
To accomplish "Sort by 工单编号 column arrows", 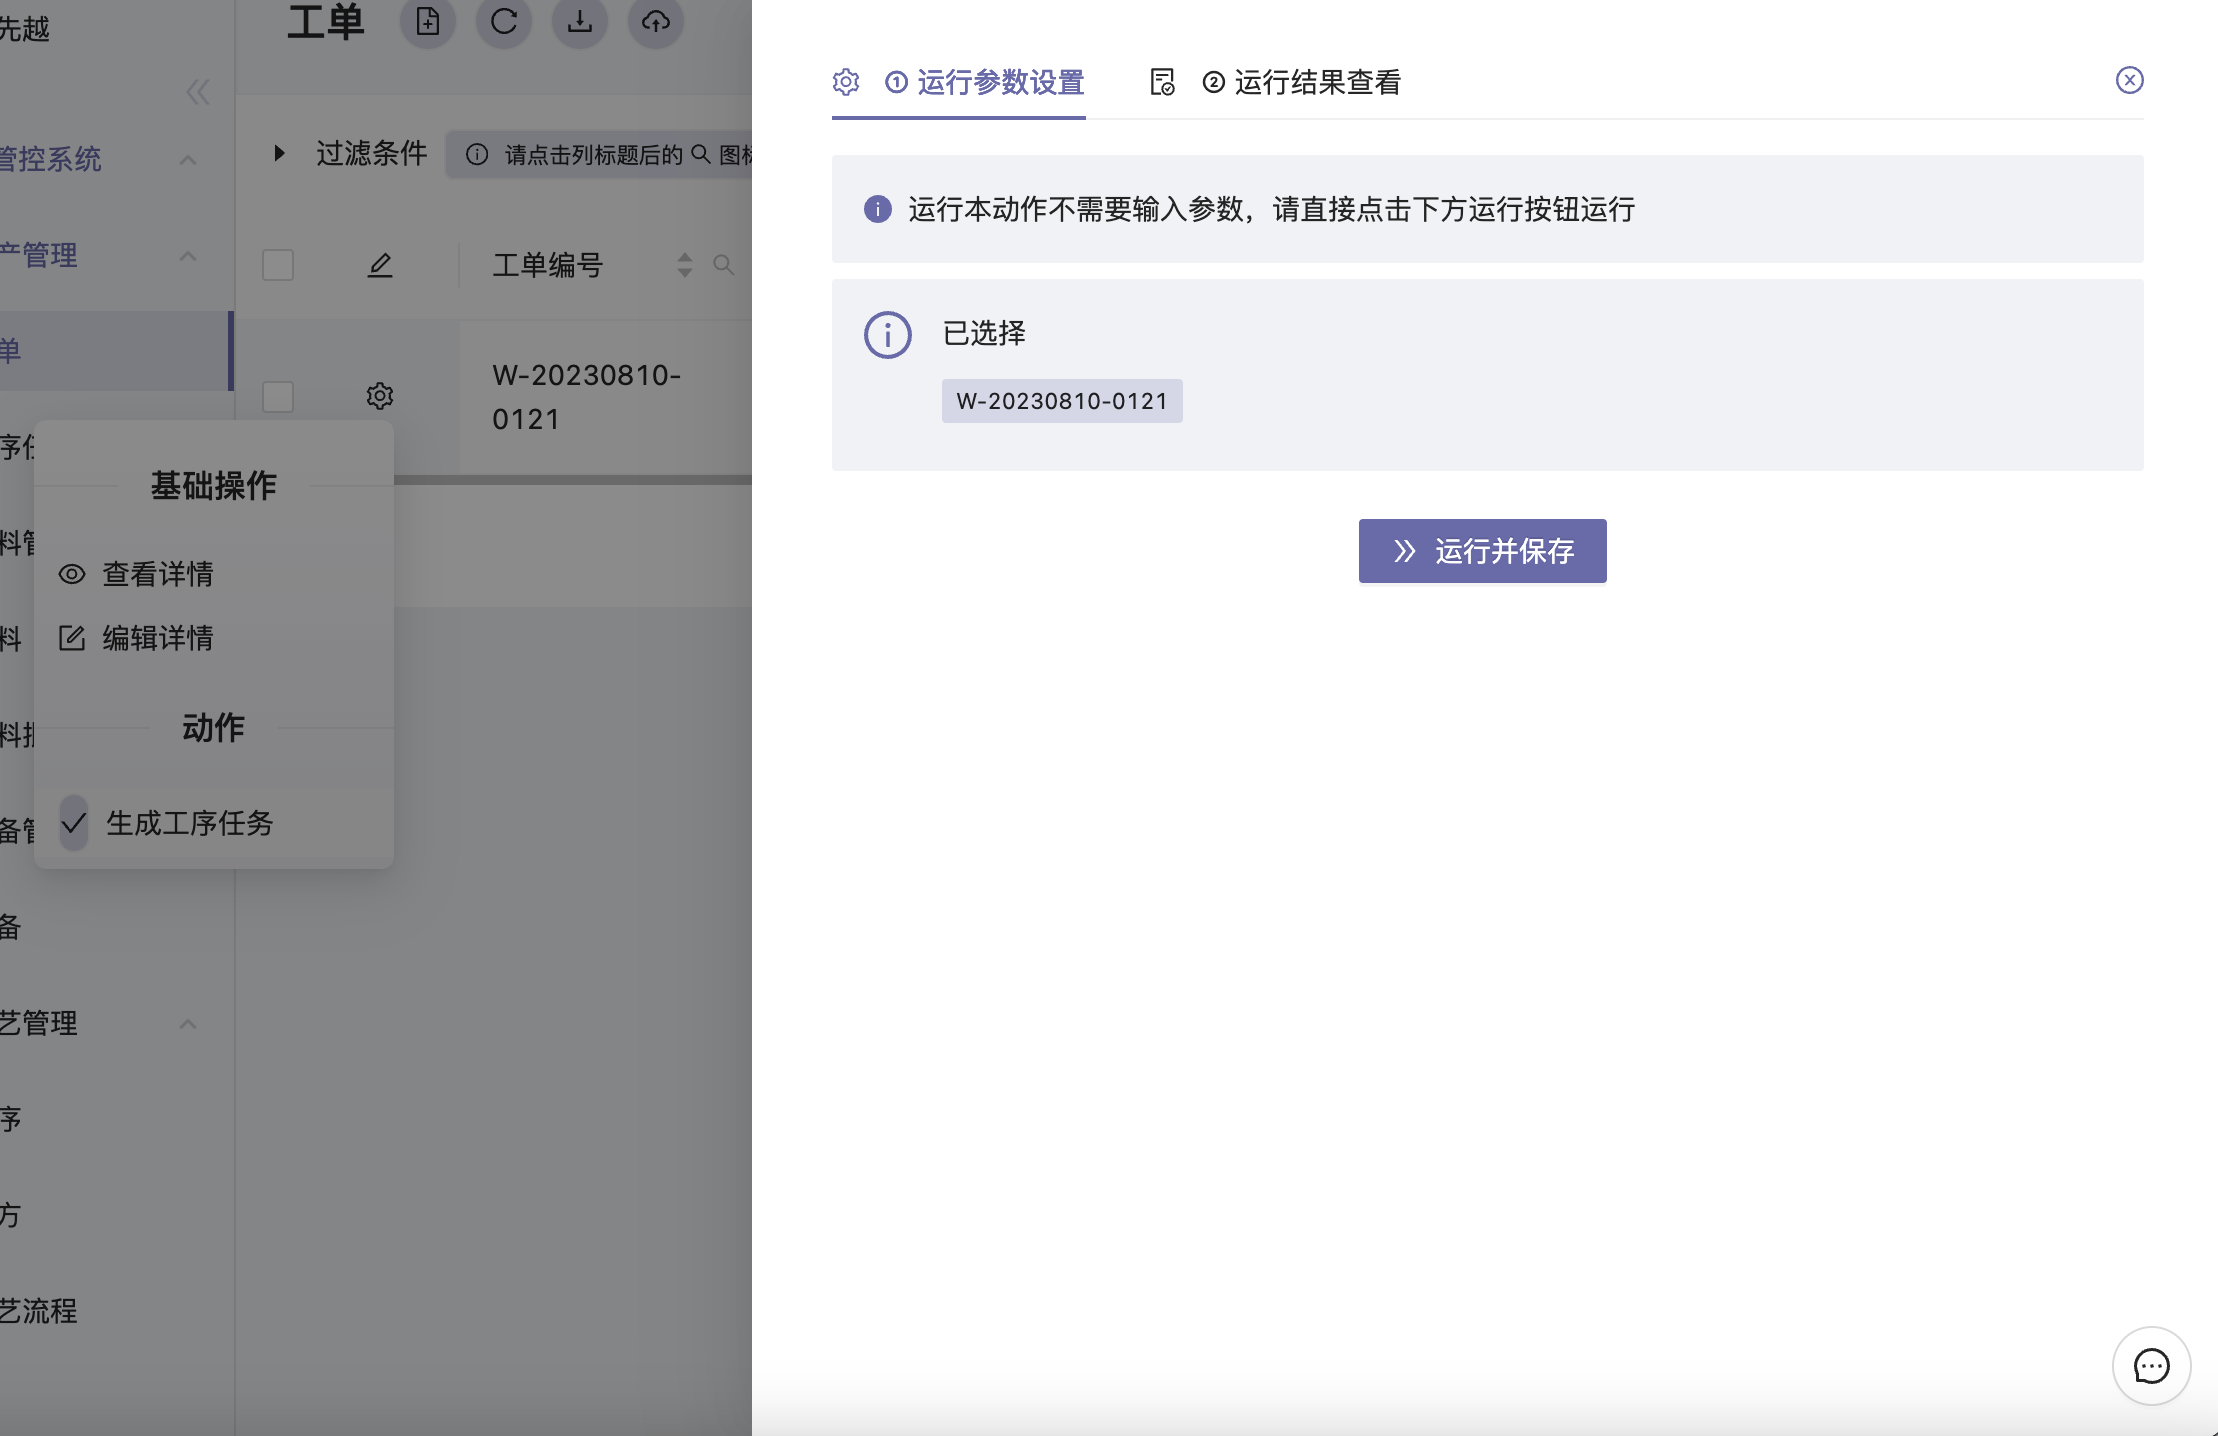I will click(x=685, y=265).
